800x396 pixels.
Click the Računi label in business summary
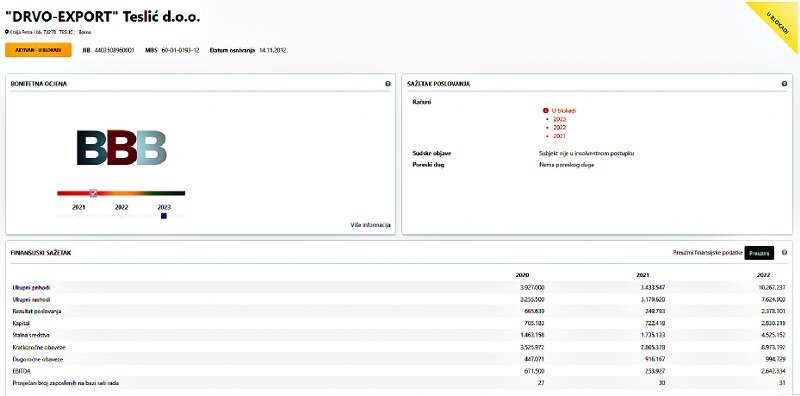(421, 102)
